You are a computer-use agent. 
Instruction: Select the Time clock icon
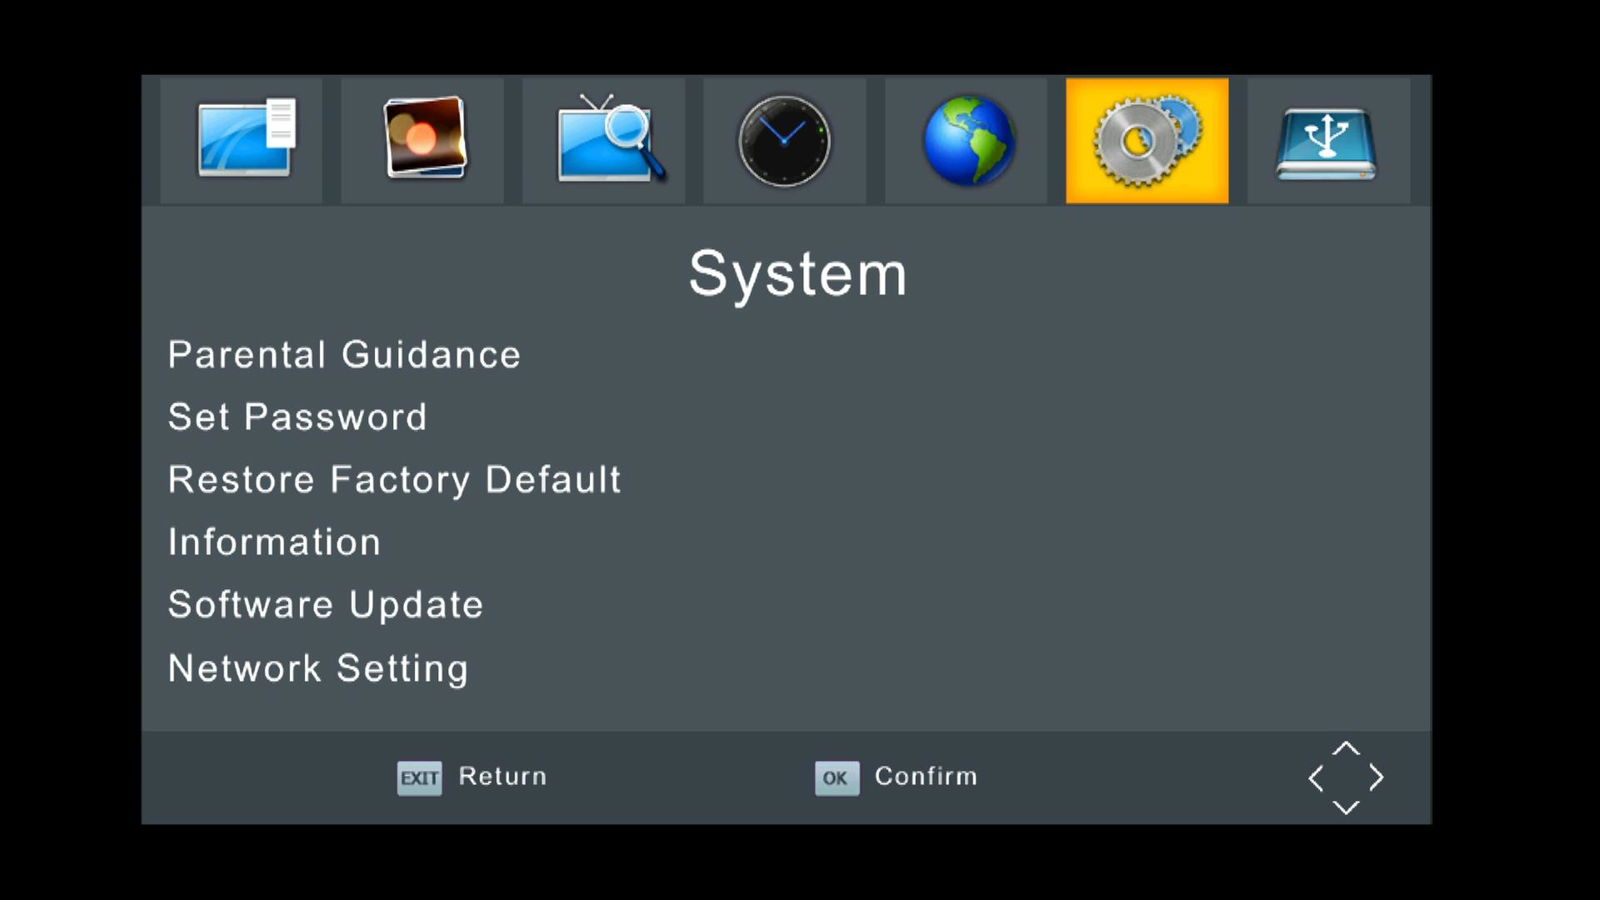coord(785,141)
